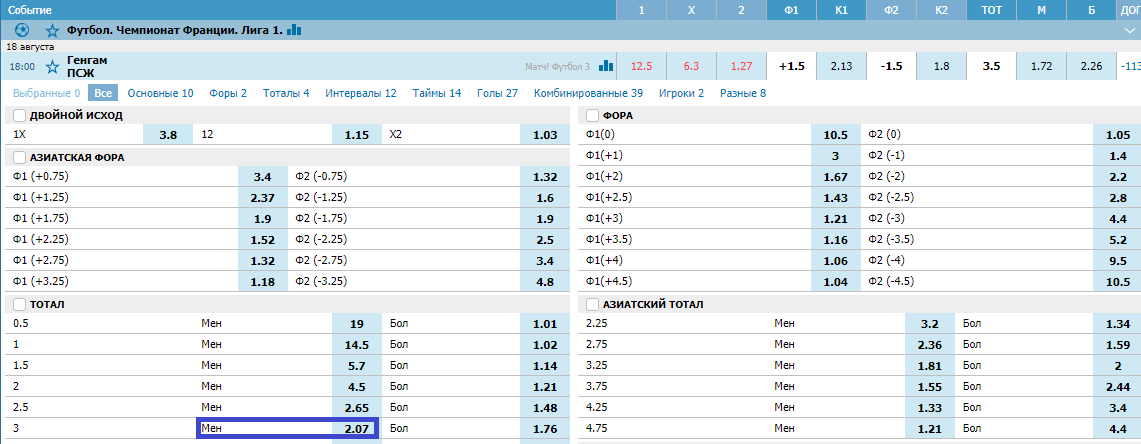1141x444 pixels.
Task: Select Ф1(0) odds 10.5
Action: pos(835,135)
